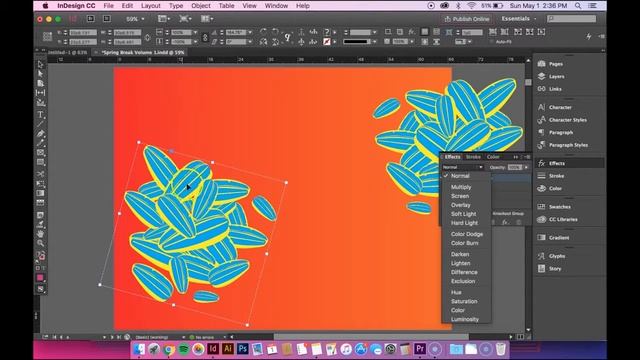Viewport: 640px width, 360px height.
Task: Open the Essentials workspace switcher
Action: coord(519,19)
